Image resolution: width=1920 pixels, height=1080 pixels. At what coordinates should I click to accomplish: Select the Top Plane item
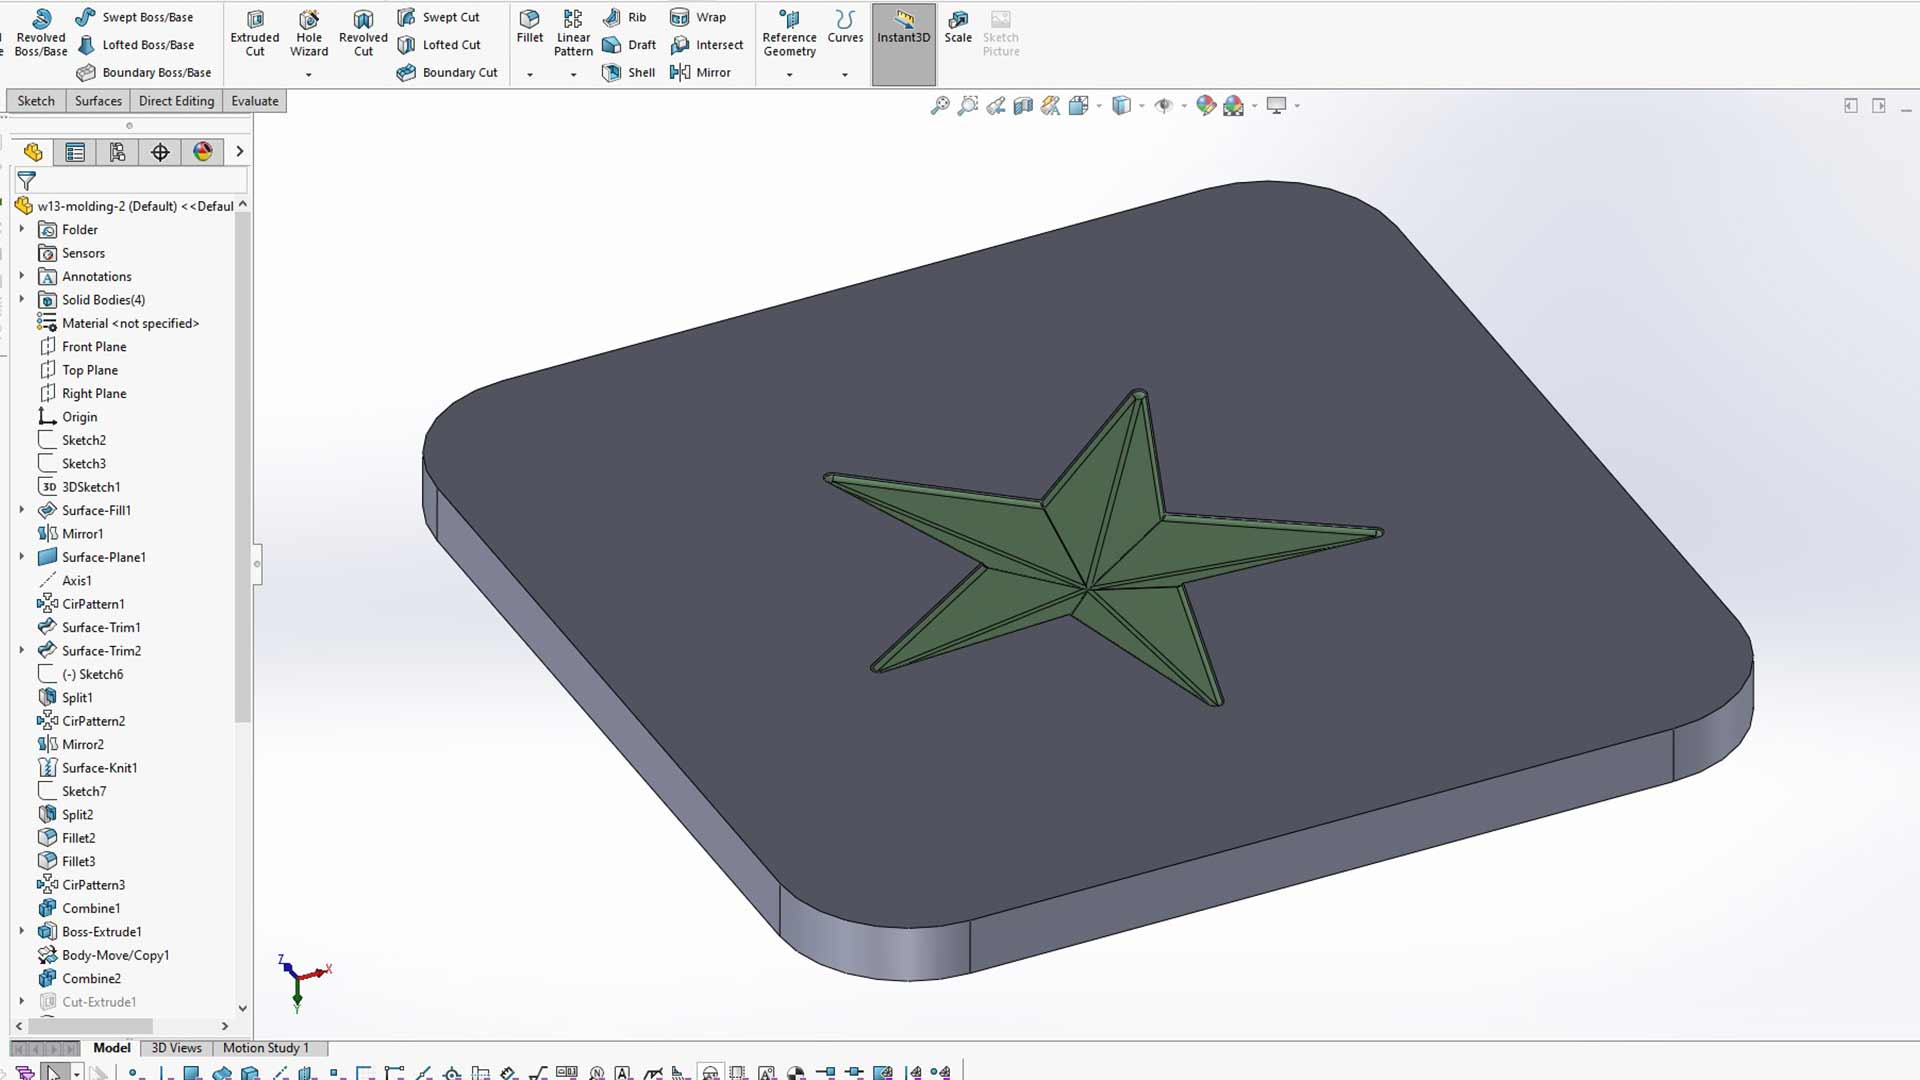coord(90,370)
